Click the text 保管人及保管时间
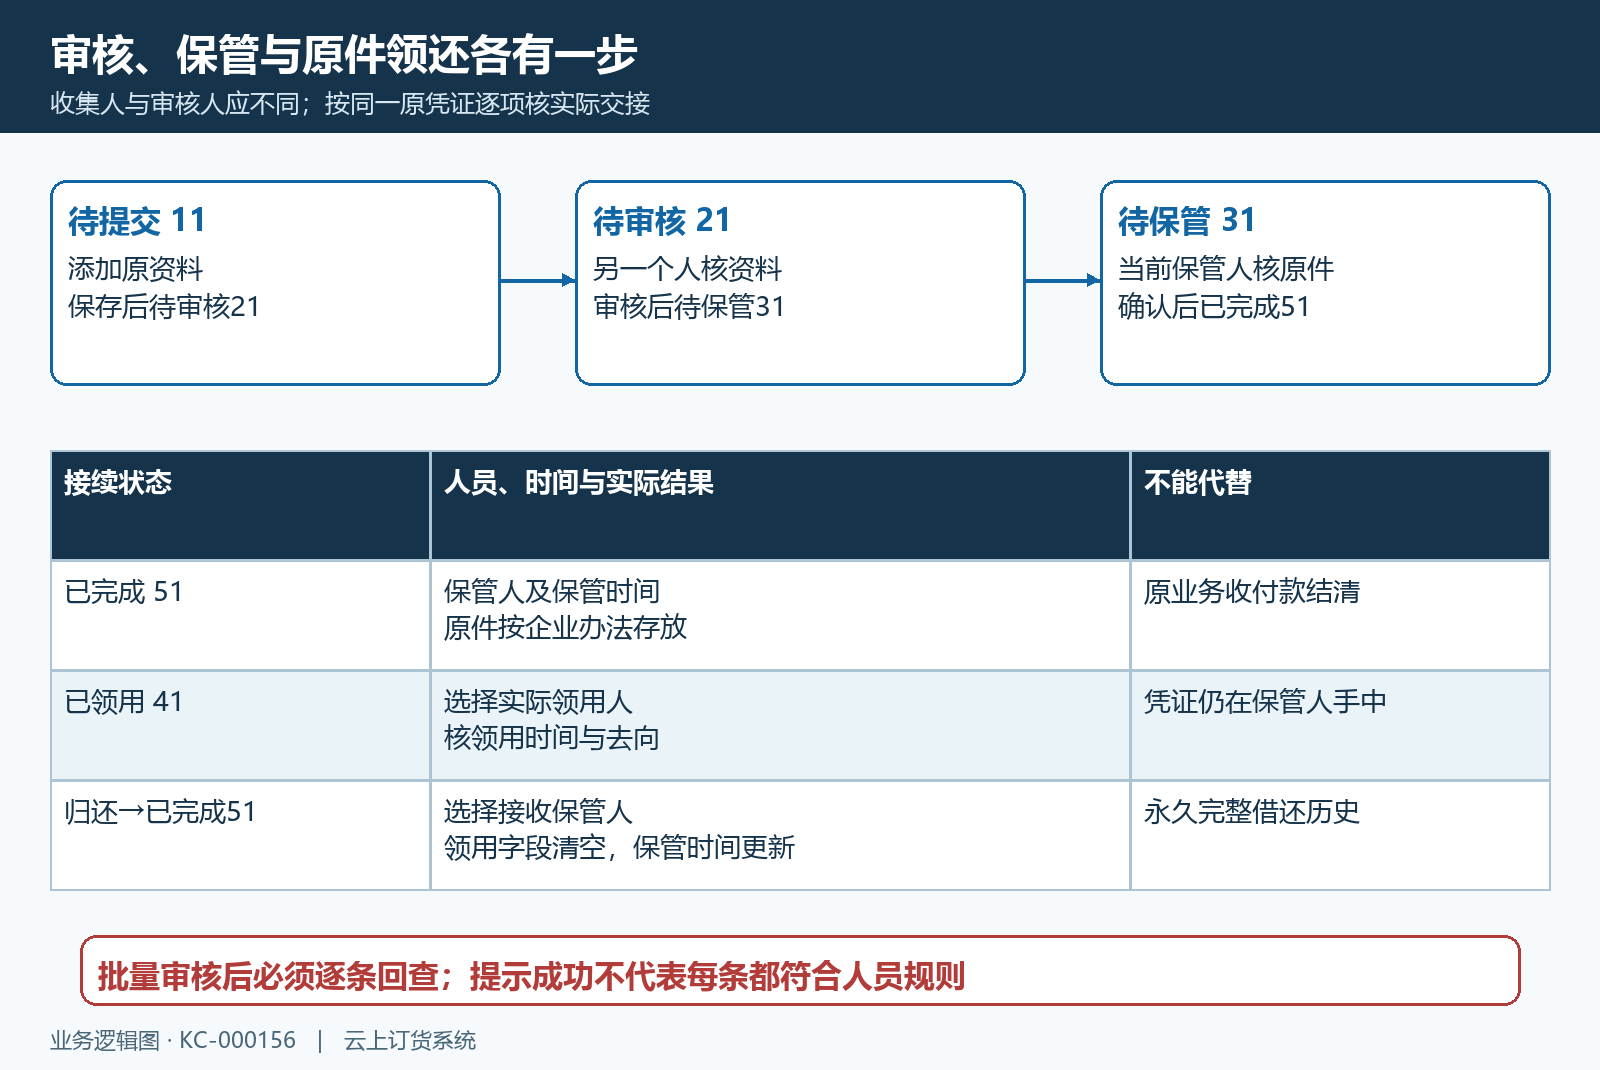The image size is (1600, 1070). click(552, 592)
